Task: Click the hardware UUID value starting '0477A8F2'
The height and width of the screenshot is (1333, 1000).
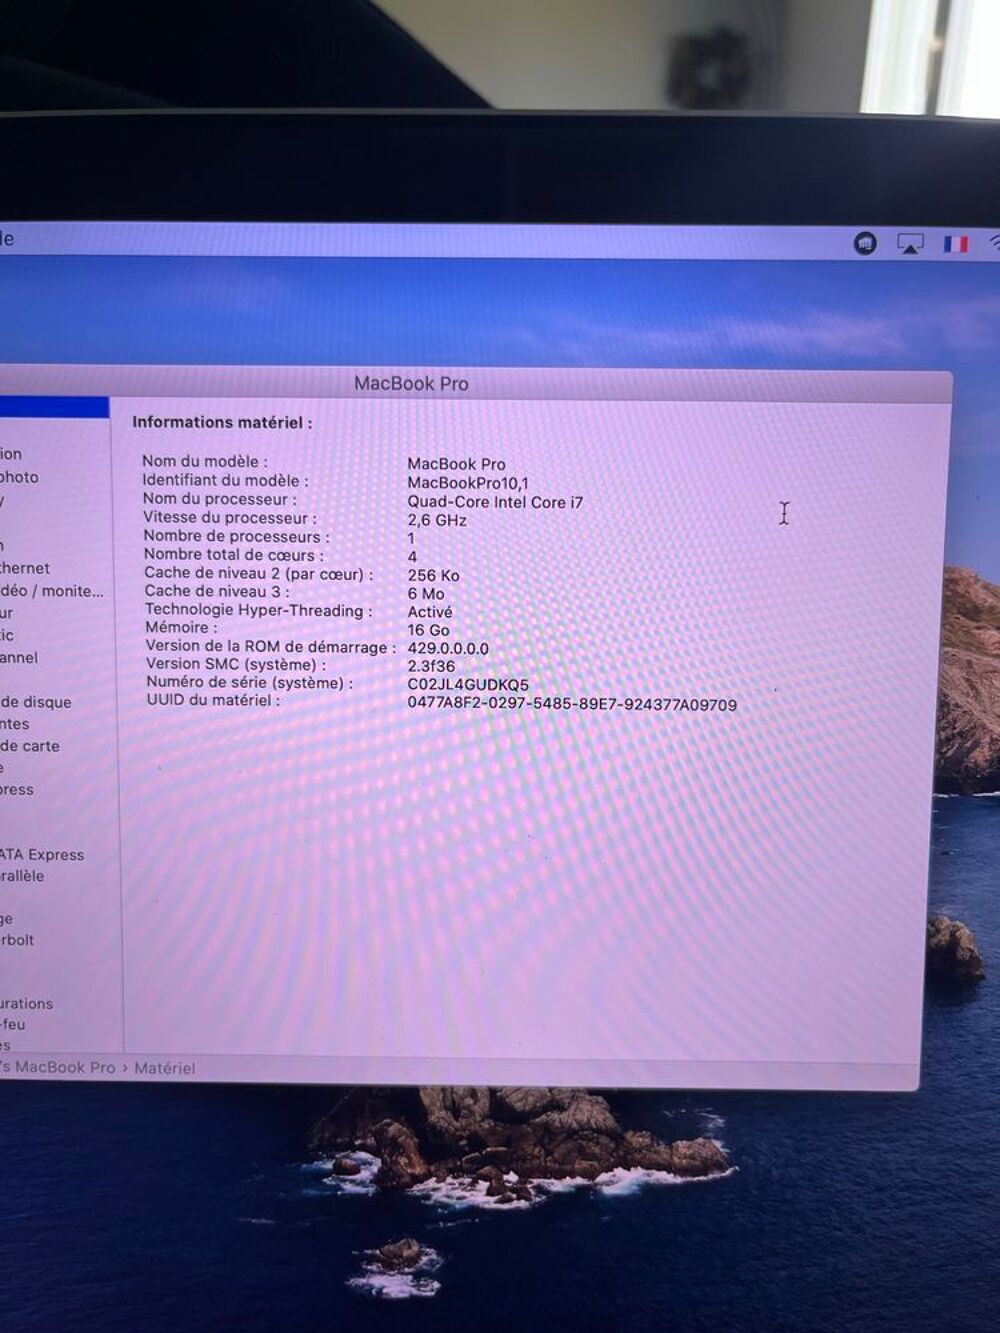Action: pyautogui.click(x=572, y=704)
